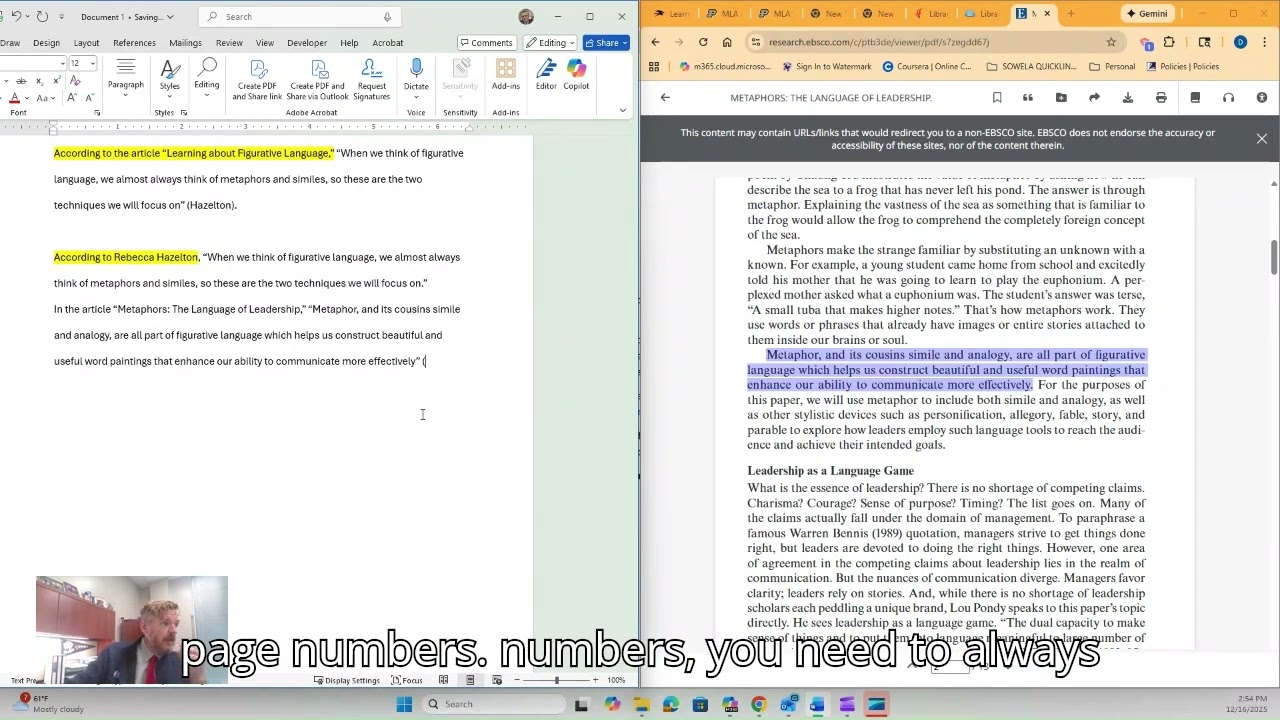Click Create PDF and Share via Outlook
This screenshot has height=720, width=1280.
[318, 79]
